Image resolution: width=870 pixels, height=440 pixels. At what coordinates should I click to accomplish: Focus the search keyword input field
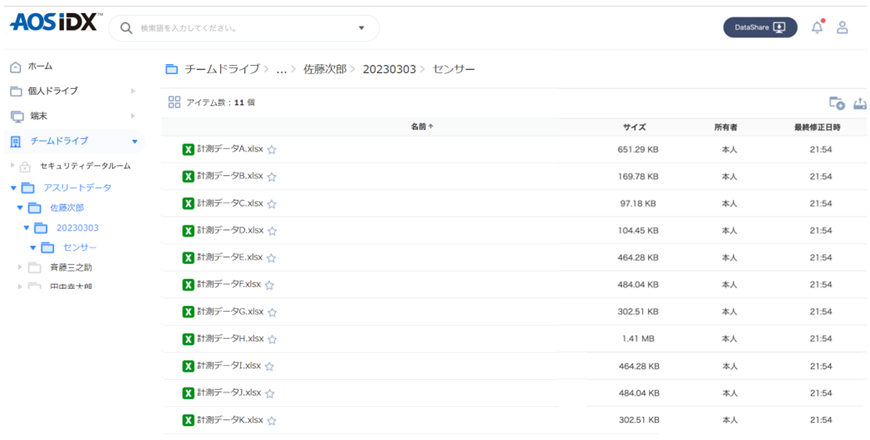click(244, 28)
